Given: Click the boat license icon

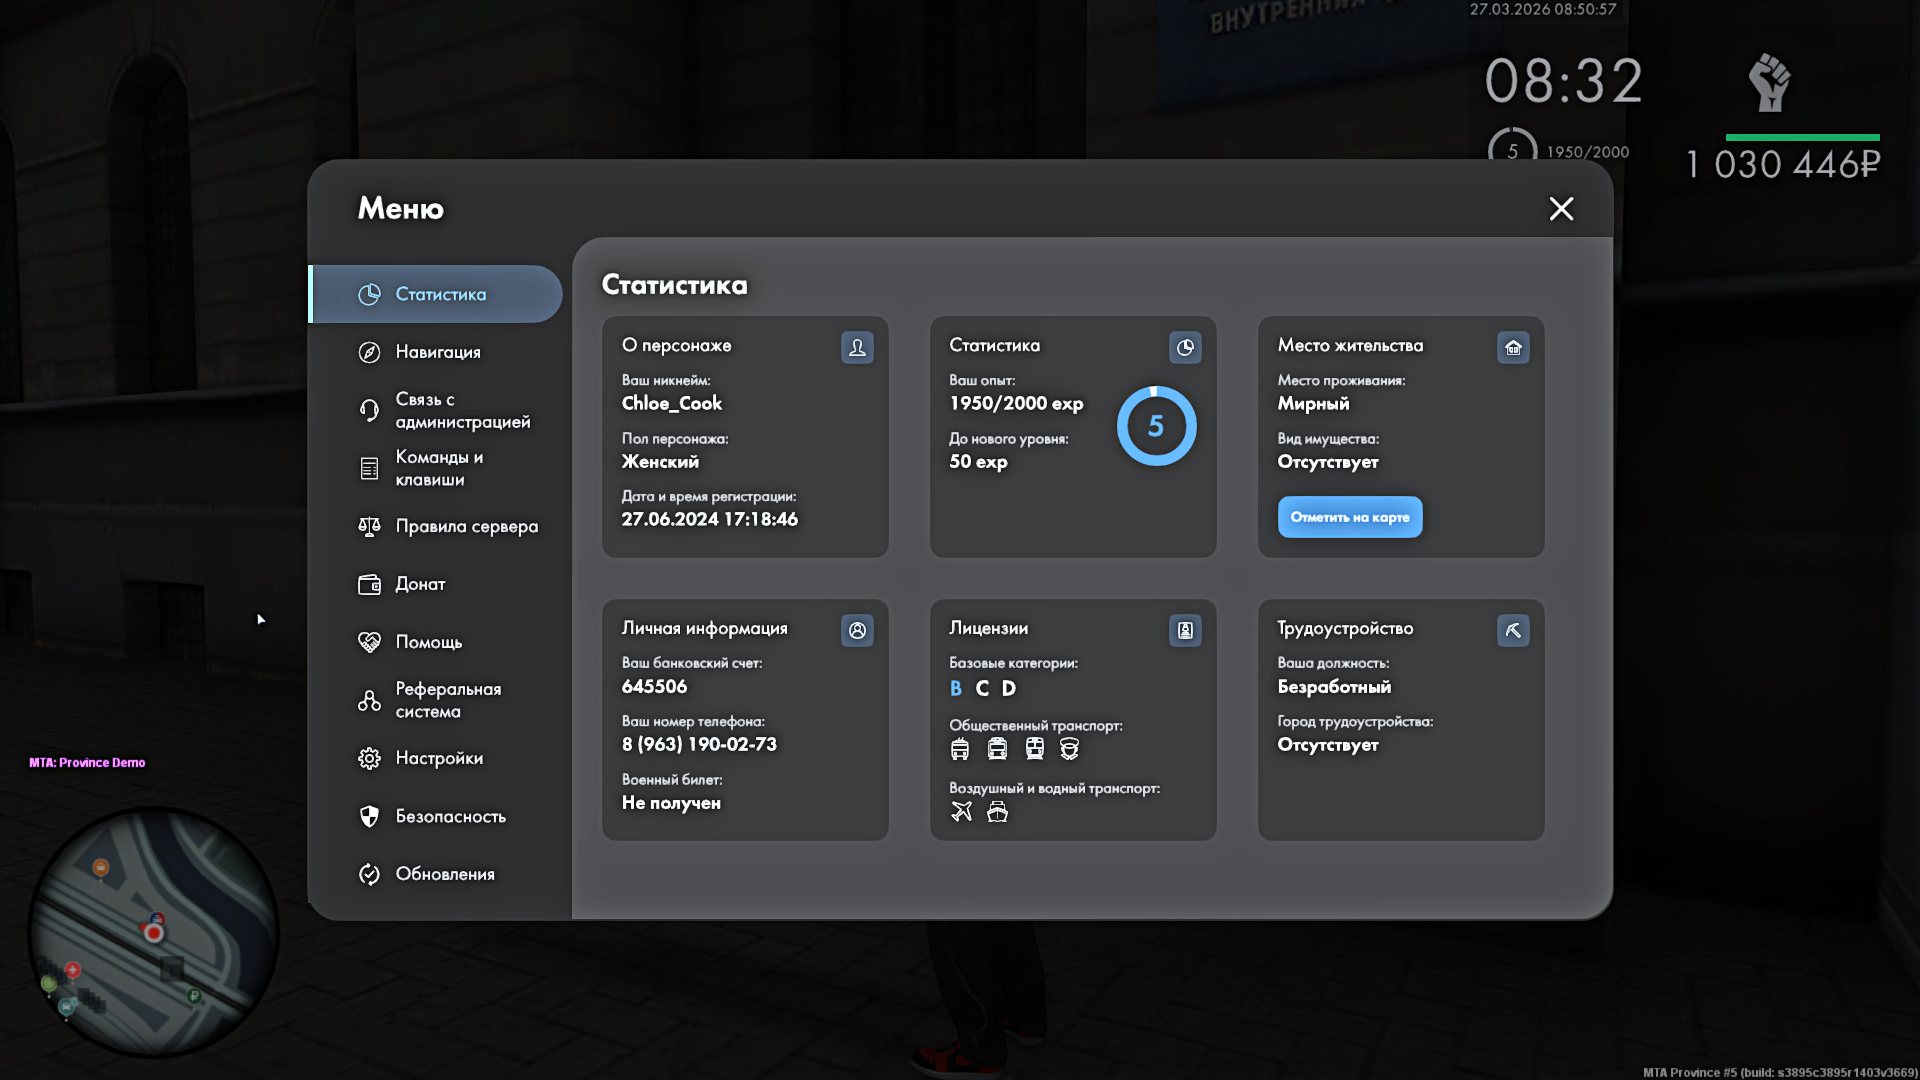Looking at the screenshot, I should (x=997, y=811).
